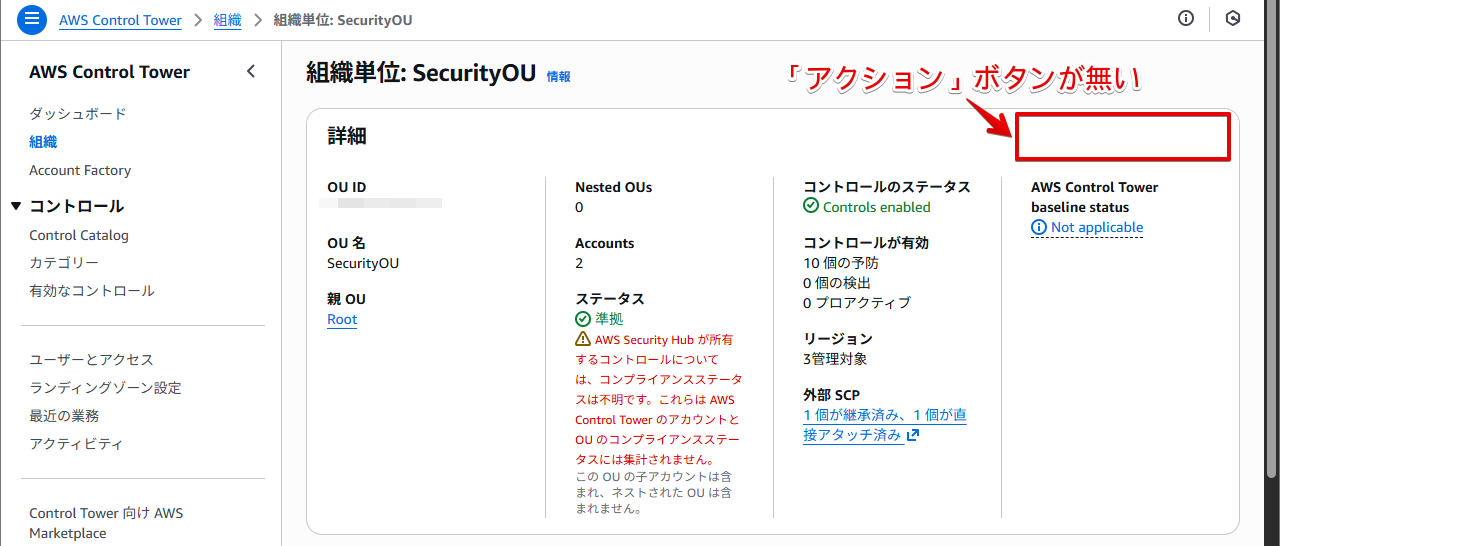Open 有効なコントロール in sidebar
Image resolution: width=1479 pixels, height=546 pixels.
pos(92,291)
